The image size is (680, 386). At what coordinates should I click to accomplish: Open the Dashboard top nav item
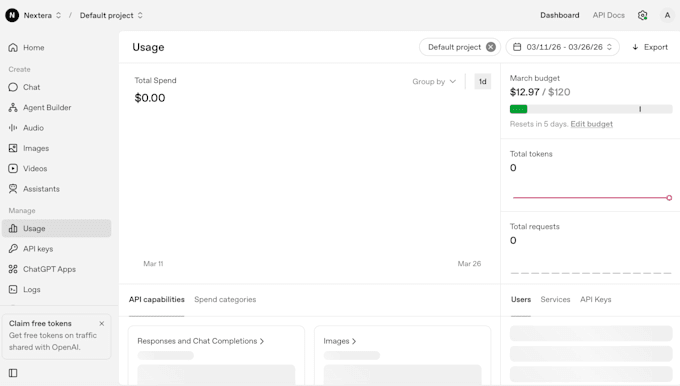pyautogui.click(x=559, y=15)
